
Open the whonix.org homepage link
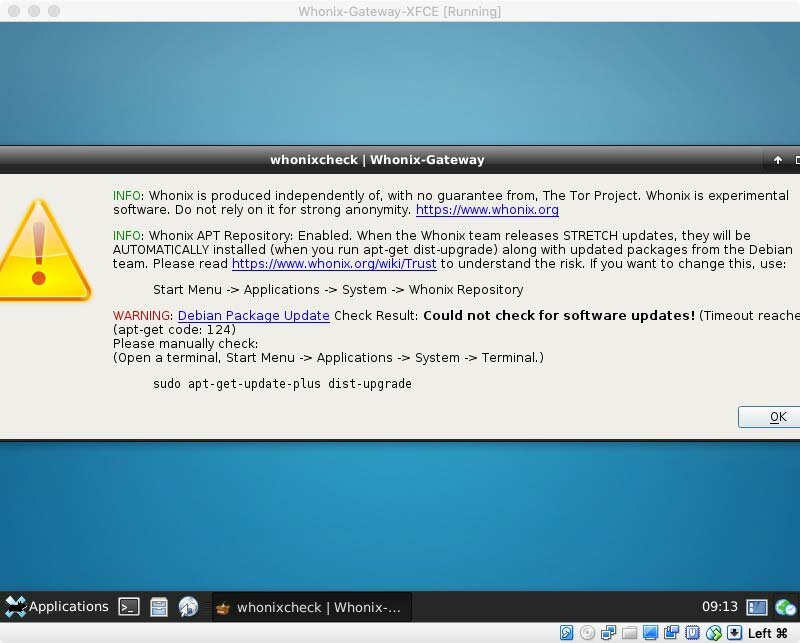487,210
